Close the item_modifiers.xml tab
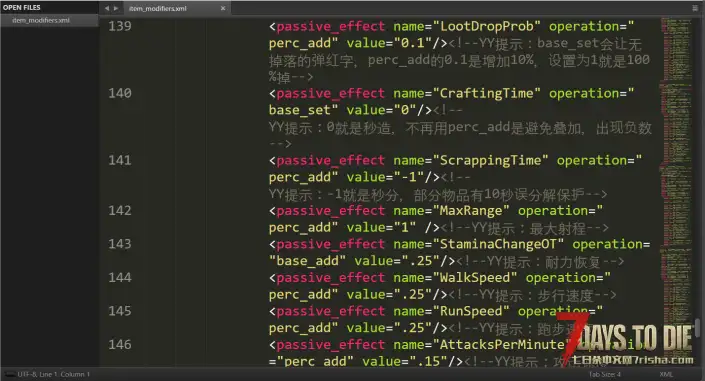 click(x=223, y=8)
